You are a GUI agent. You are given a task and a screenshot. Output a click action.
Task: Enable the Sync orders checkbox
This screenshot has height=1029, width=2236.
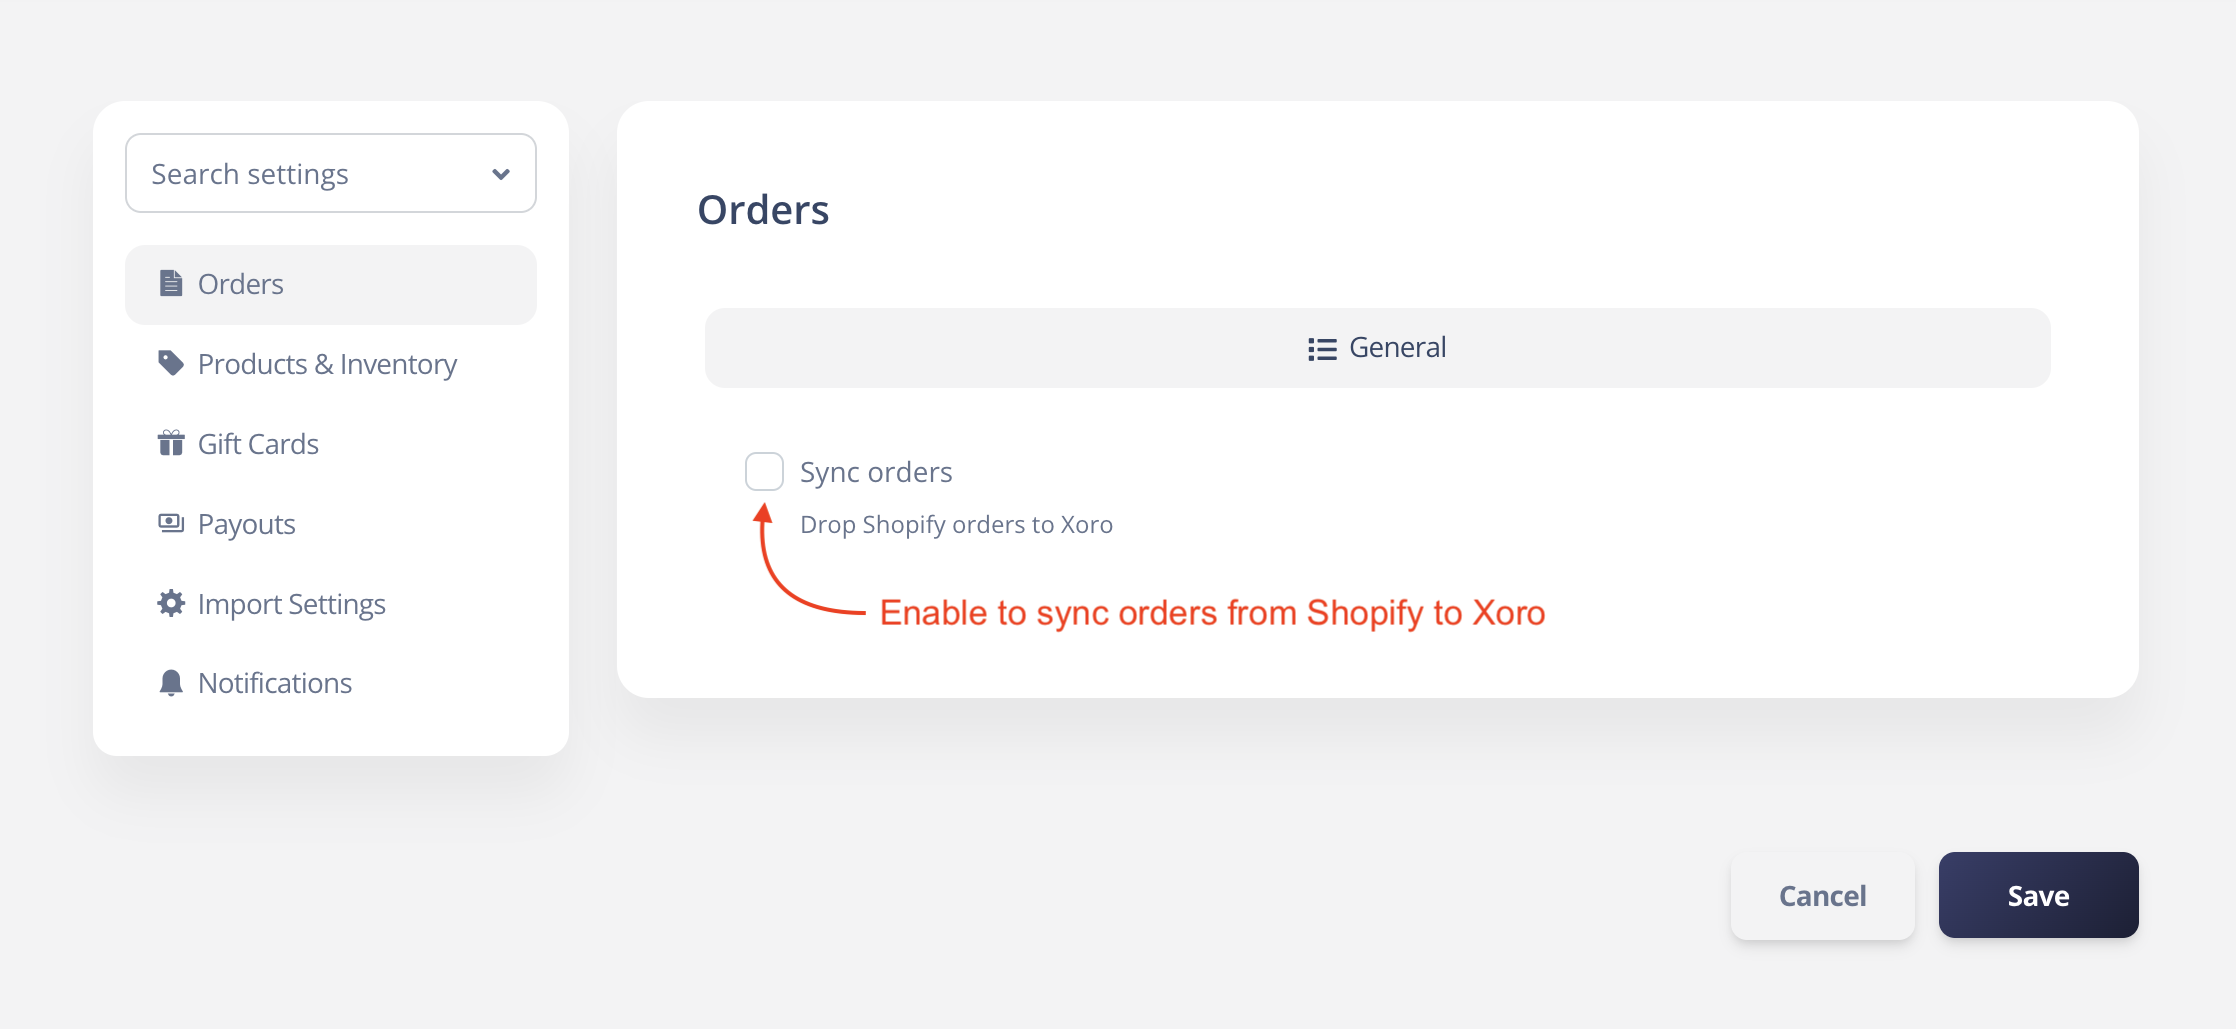pos(764,471)
